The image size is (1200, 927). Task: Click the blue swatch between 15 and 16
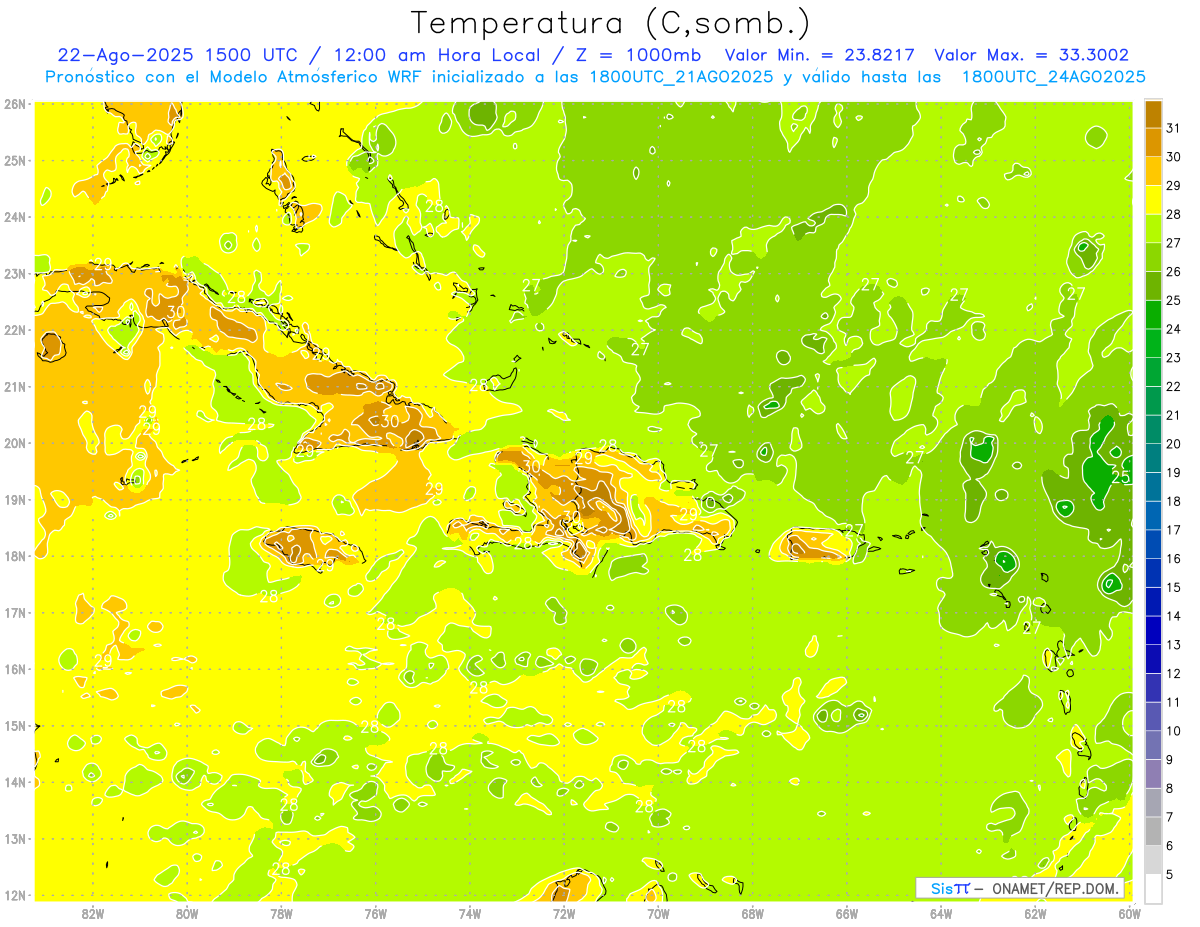point(1153,572)
